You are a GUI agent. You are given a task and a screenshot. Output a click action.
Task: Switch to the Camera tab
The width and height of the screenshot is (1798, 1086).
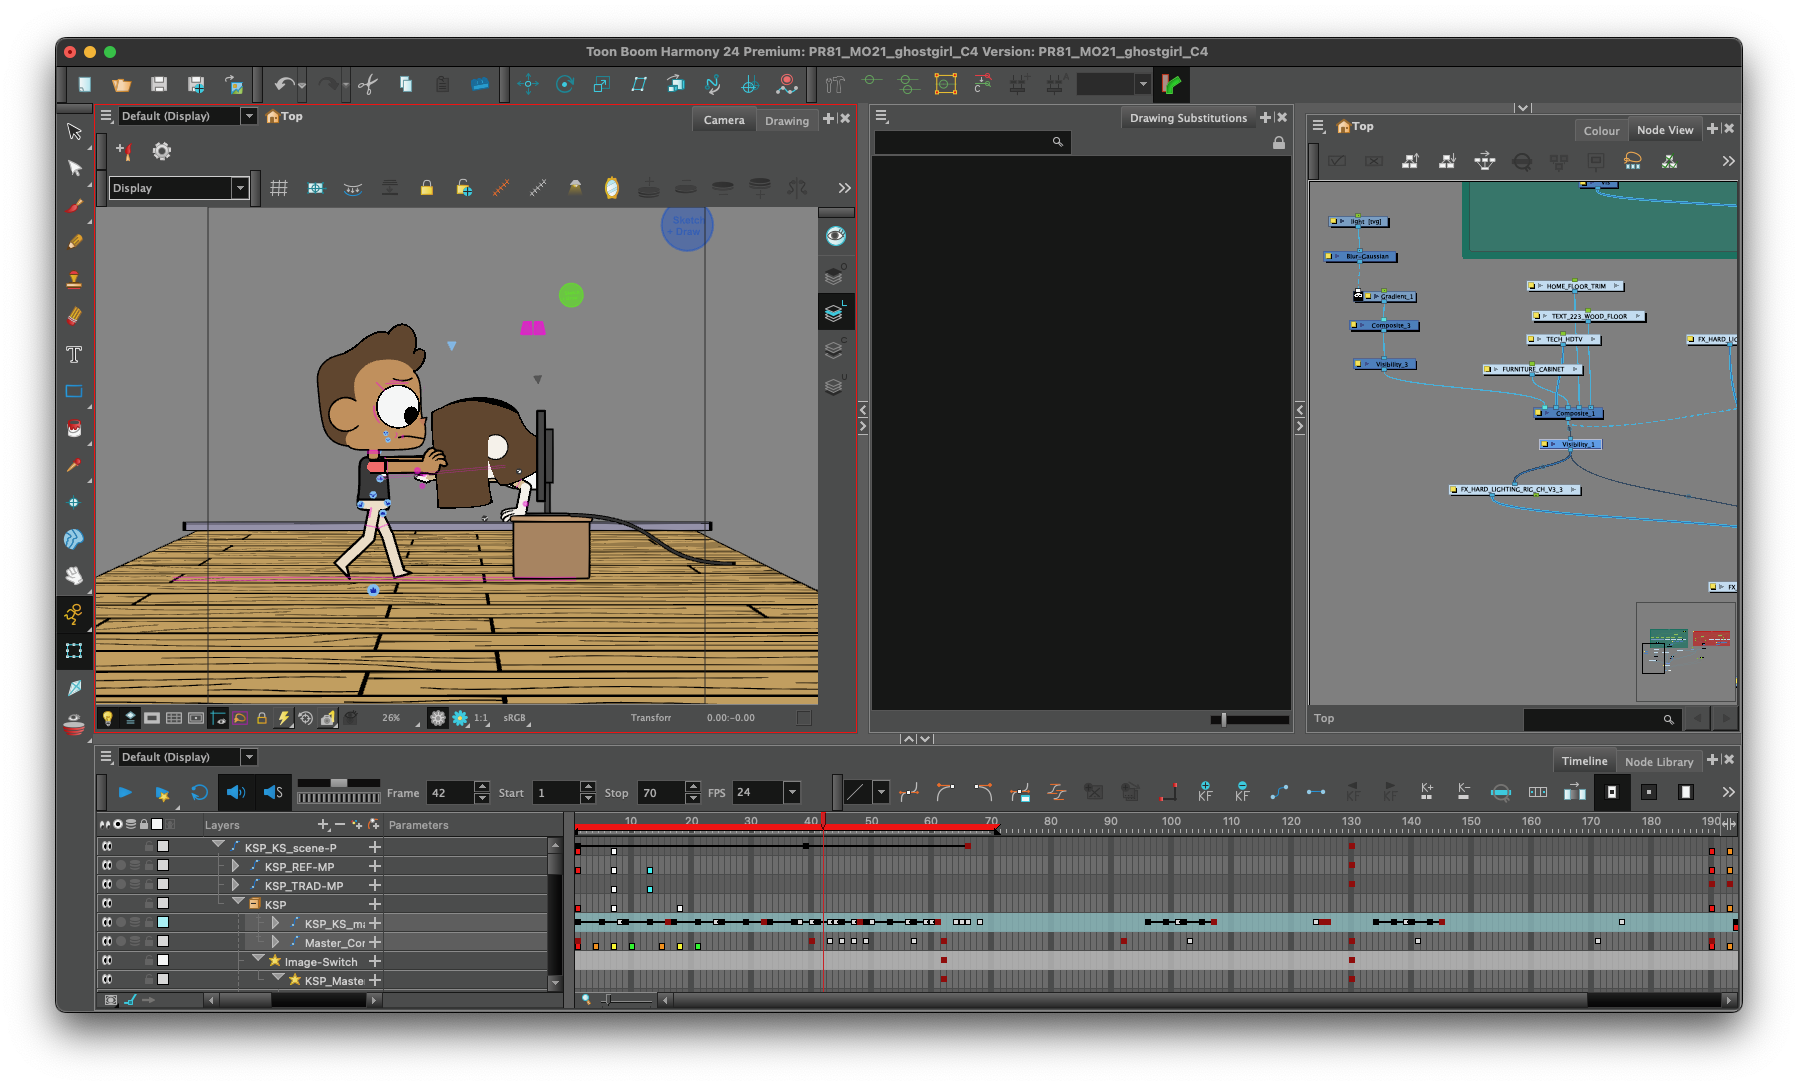pos(724,120)
